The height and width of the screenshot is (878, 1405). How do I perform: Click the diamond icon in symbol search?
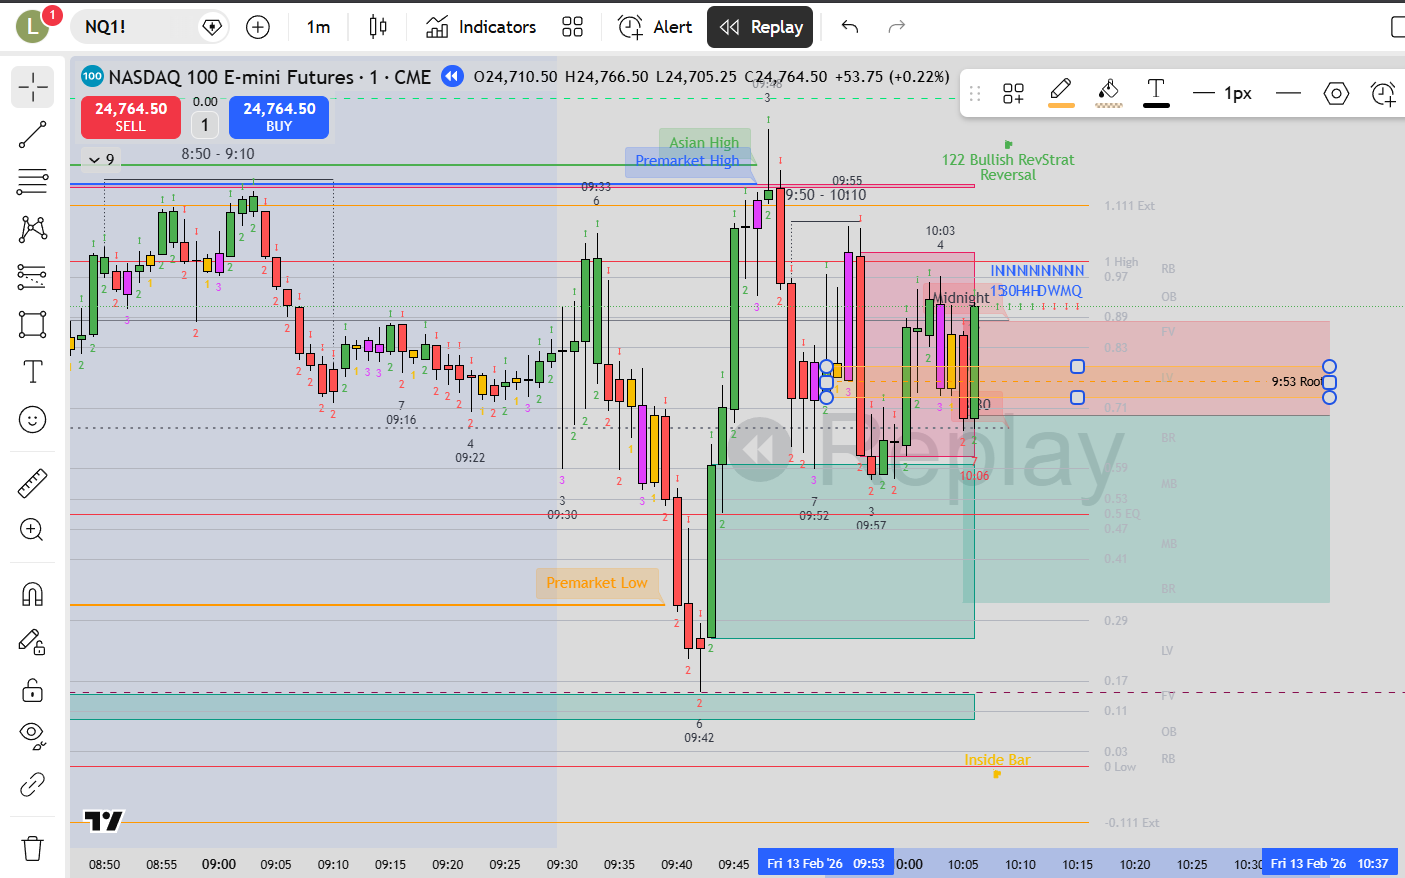point(212,27)
